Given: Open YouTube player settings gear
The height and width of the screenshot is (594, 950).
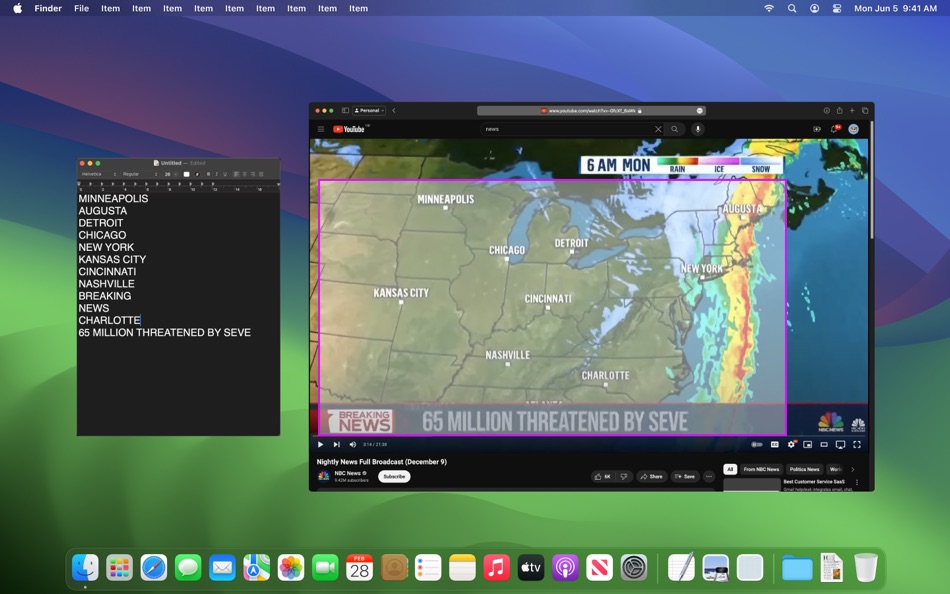Looking at the screenshot, I should tap(791, 444).
